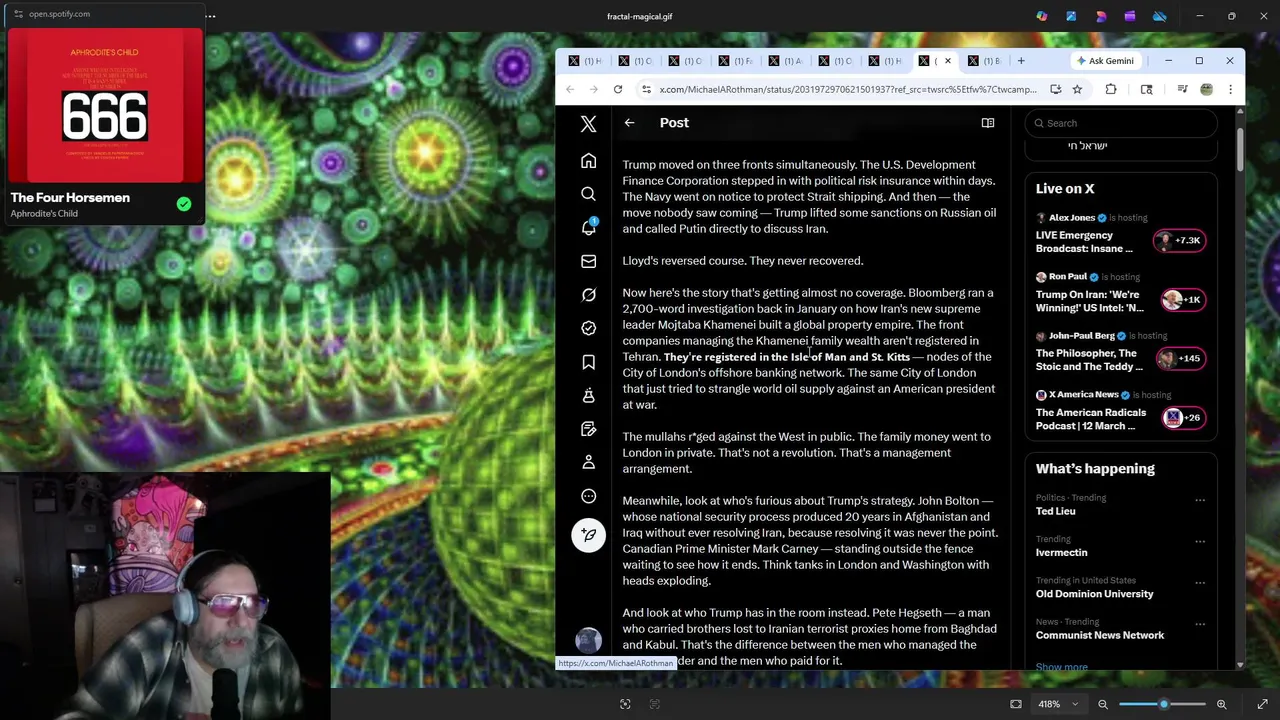
Task: Open browser Extensions puzzle icon
Action: click(1111, 89)
